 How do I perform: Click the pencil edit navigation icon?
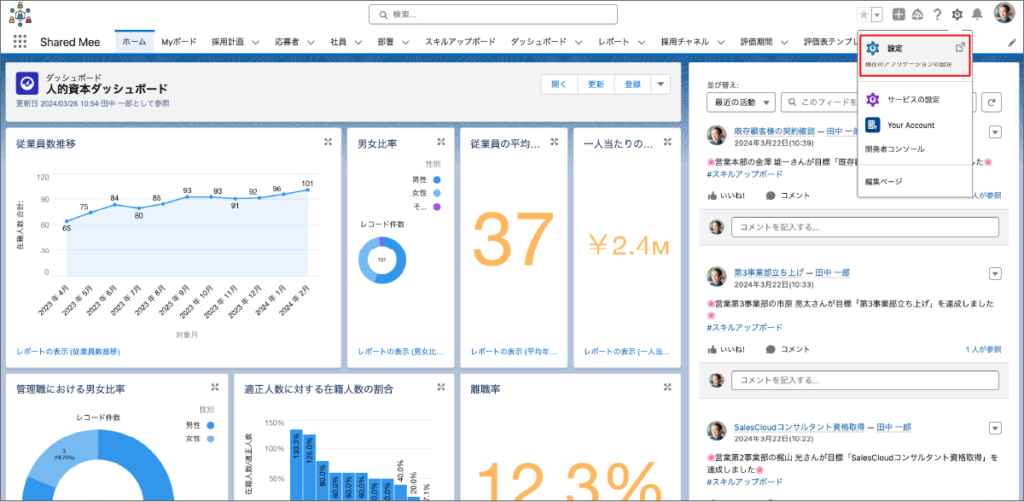pyautogui.click(x=1012, y=42)
